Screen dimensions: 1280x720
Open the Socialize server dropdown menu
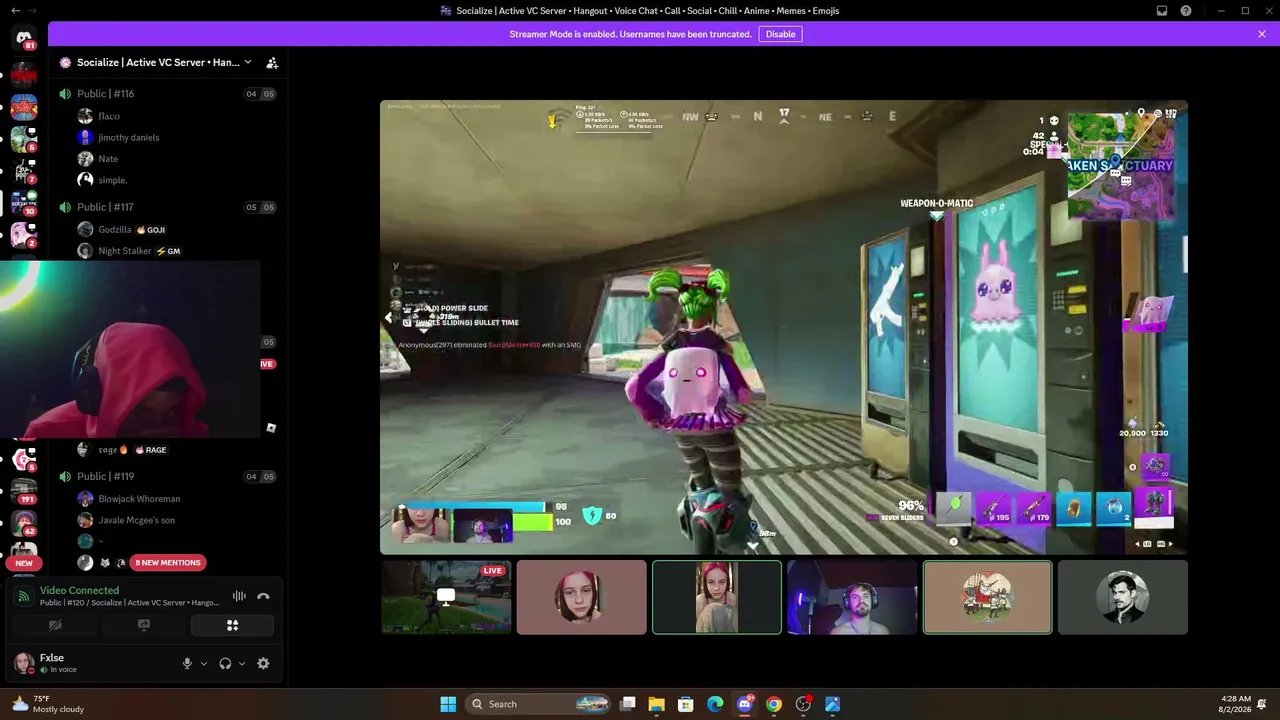(155, 62)
